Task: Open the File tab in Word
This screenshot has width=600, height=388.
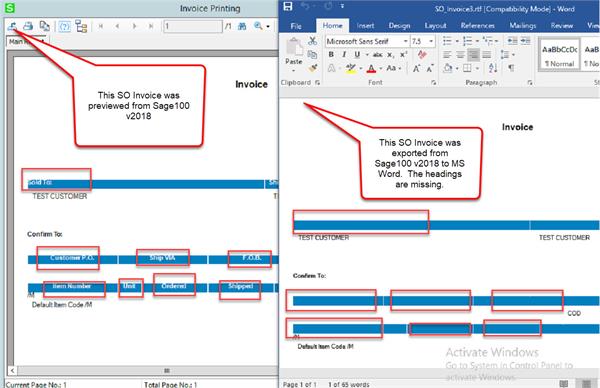Action: click(x=296, y=26)
